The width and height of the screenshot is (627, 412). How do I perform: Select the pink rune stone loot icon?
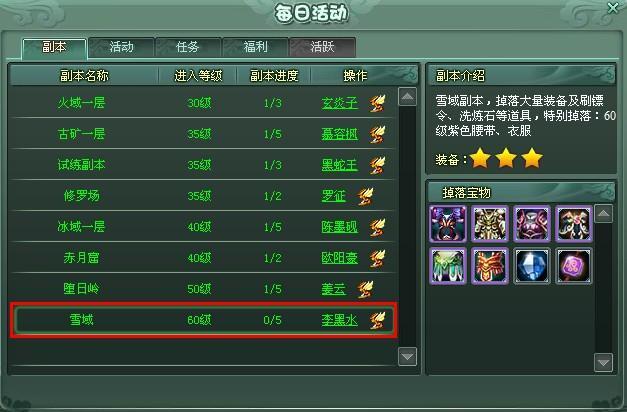(x=573, y=266)
